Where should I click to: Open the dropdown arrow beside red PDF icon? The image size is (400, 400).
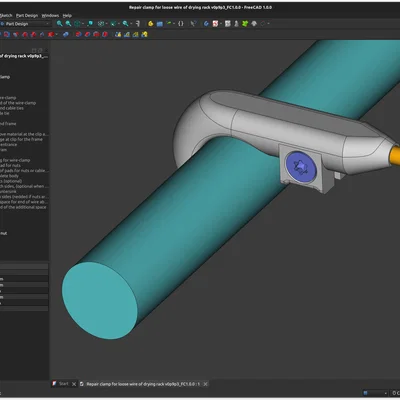(220, 24)
